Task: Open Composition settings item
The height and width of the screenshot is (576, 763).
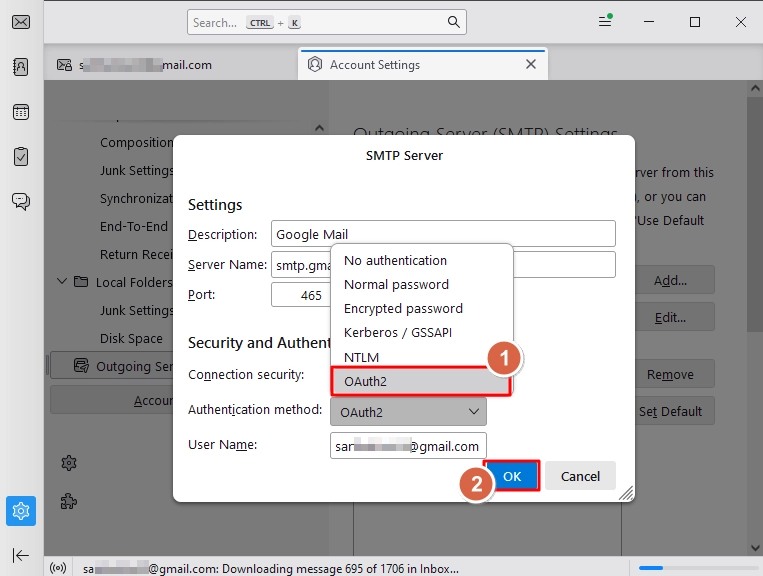Action: 136,143
